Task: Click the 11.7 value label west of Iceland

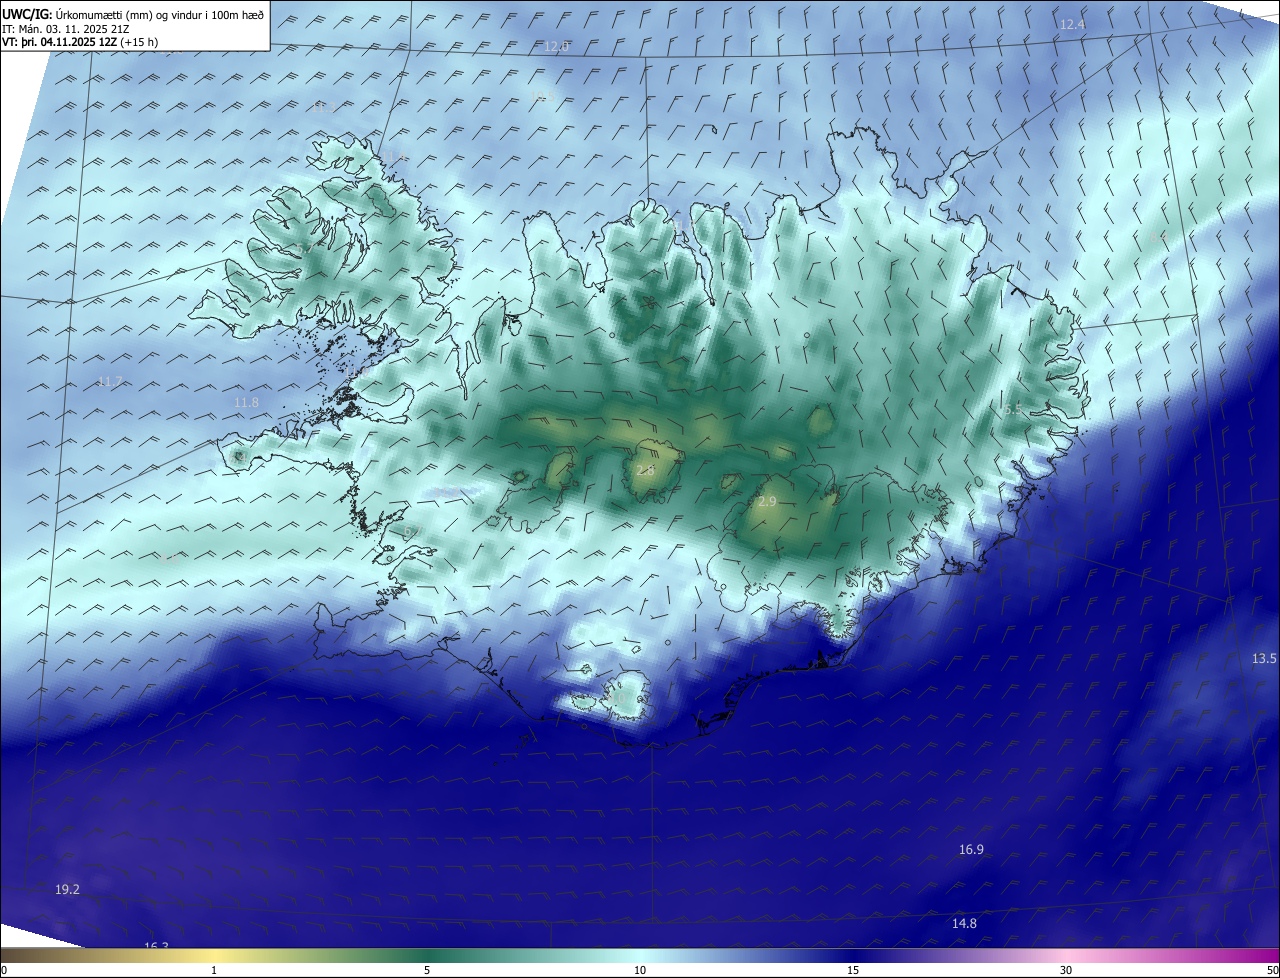Action: [110, 382]
